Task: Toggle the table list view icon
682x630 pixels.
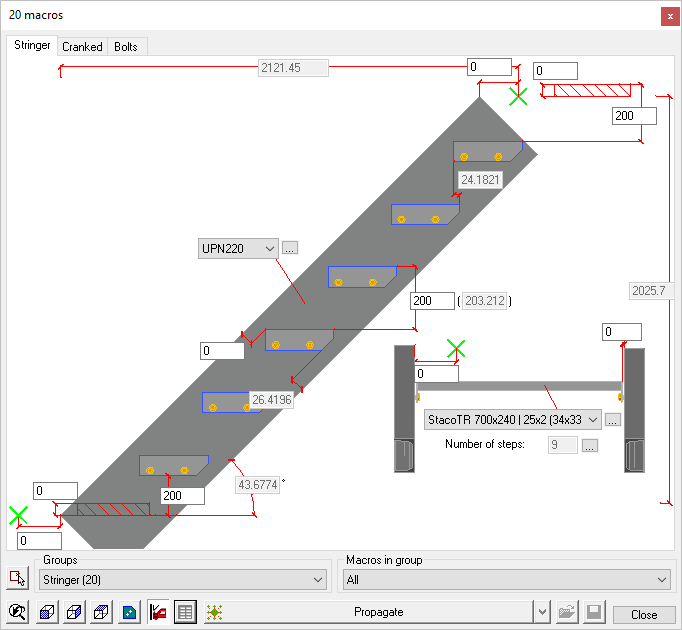Action: click(x=185, y=612)
